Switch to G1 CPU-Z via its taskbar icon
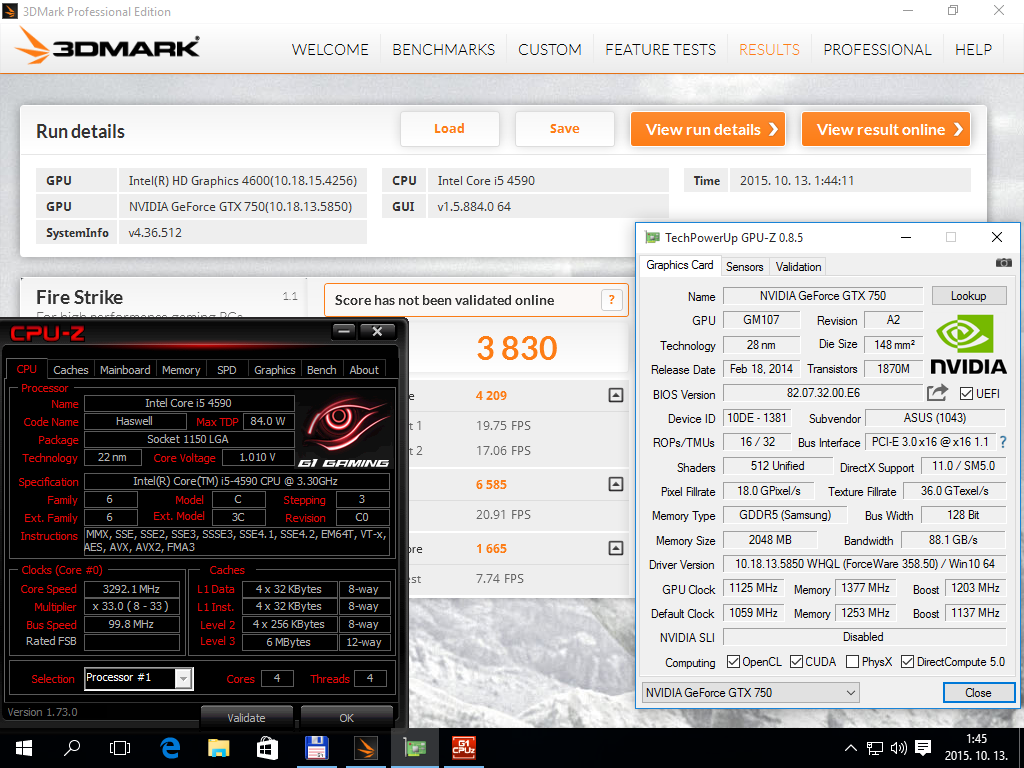This screenshot has width=1024, height=768. pos(464,748)
